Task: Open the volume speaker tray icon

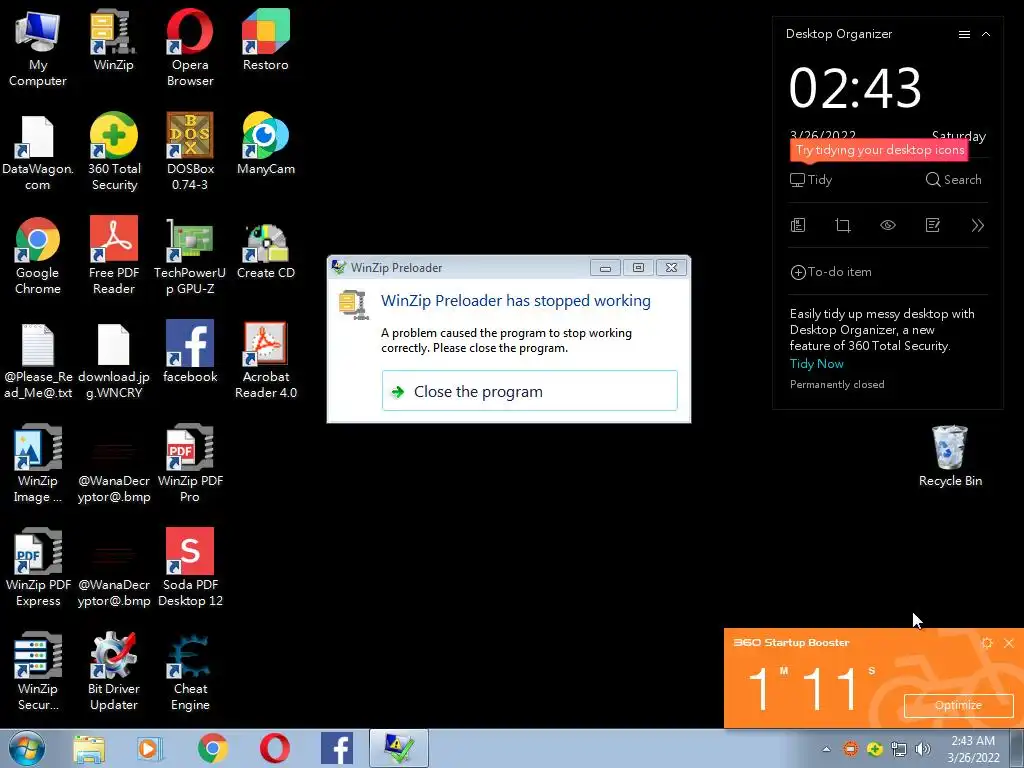Action: 923,749
